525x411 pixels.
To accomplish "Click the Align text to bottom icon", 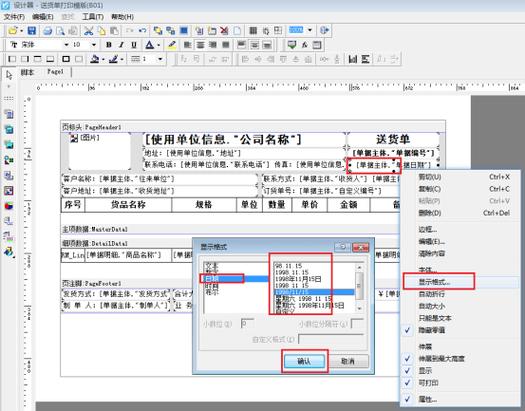I will coord(267,45).
